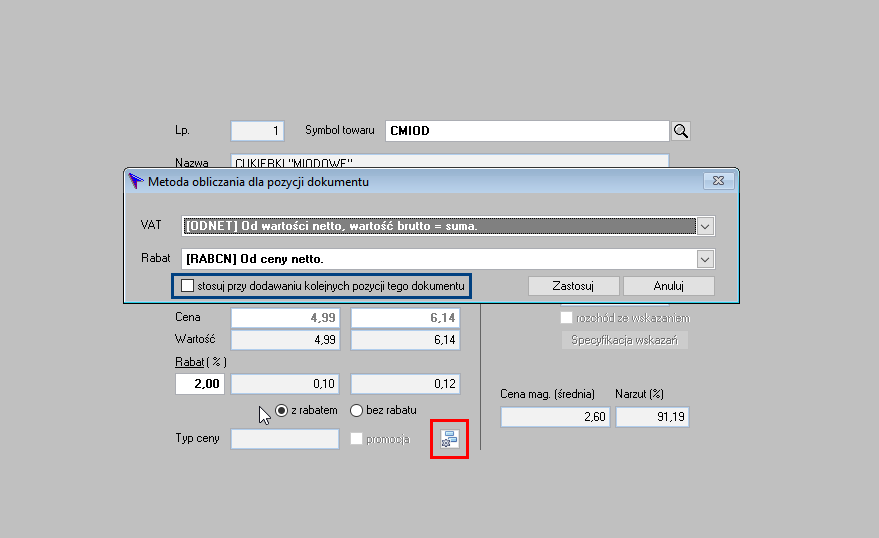
Task: Click the Narzut field showing 91,19
Action: coord(653,417)
